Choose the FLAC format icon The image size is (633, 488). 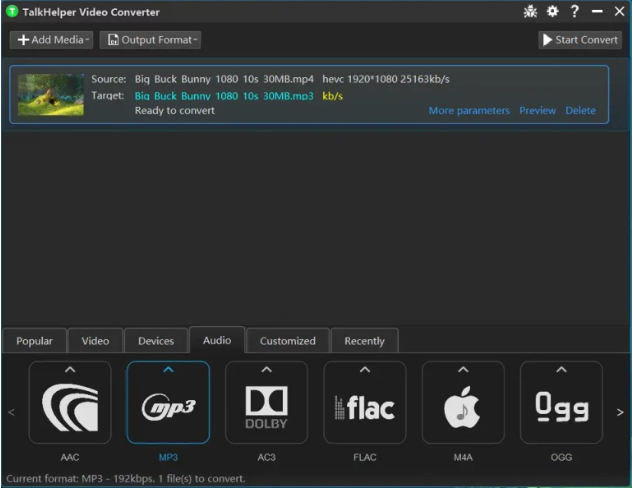click(365, 403)
